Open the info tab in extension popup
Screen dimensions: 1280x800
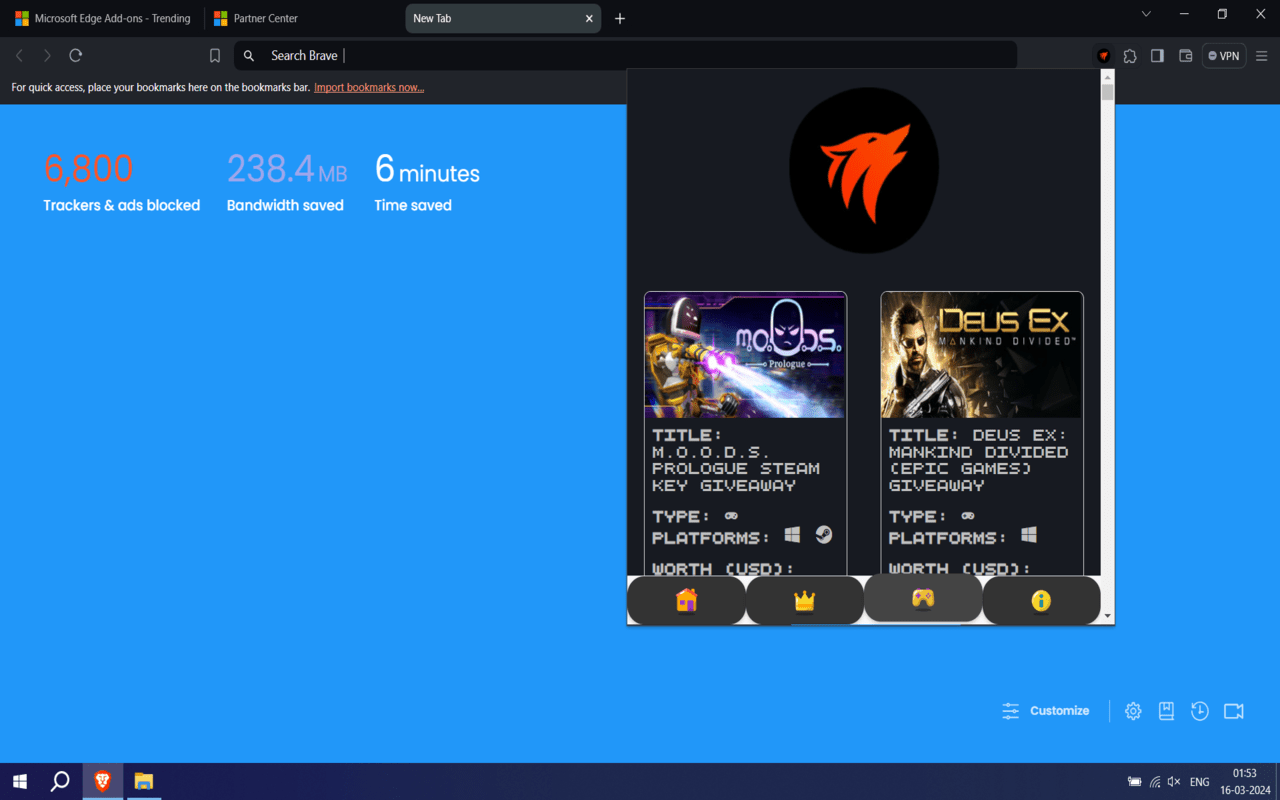tap(1041, 600)
